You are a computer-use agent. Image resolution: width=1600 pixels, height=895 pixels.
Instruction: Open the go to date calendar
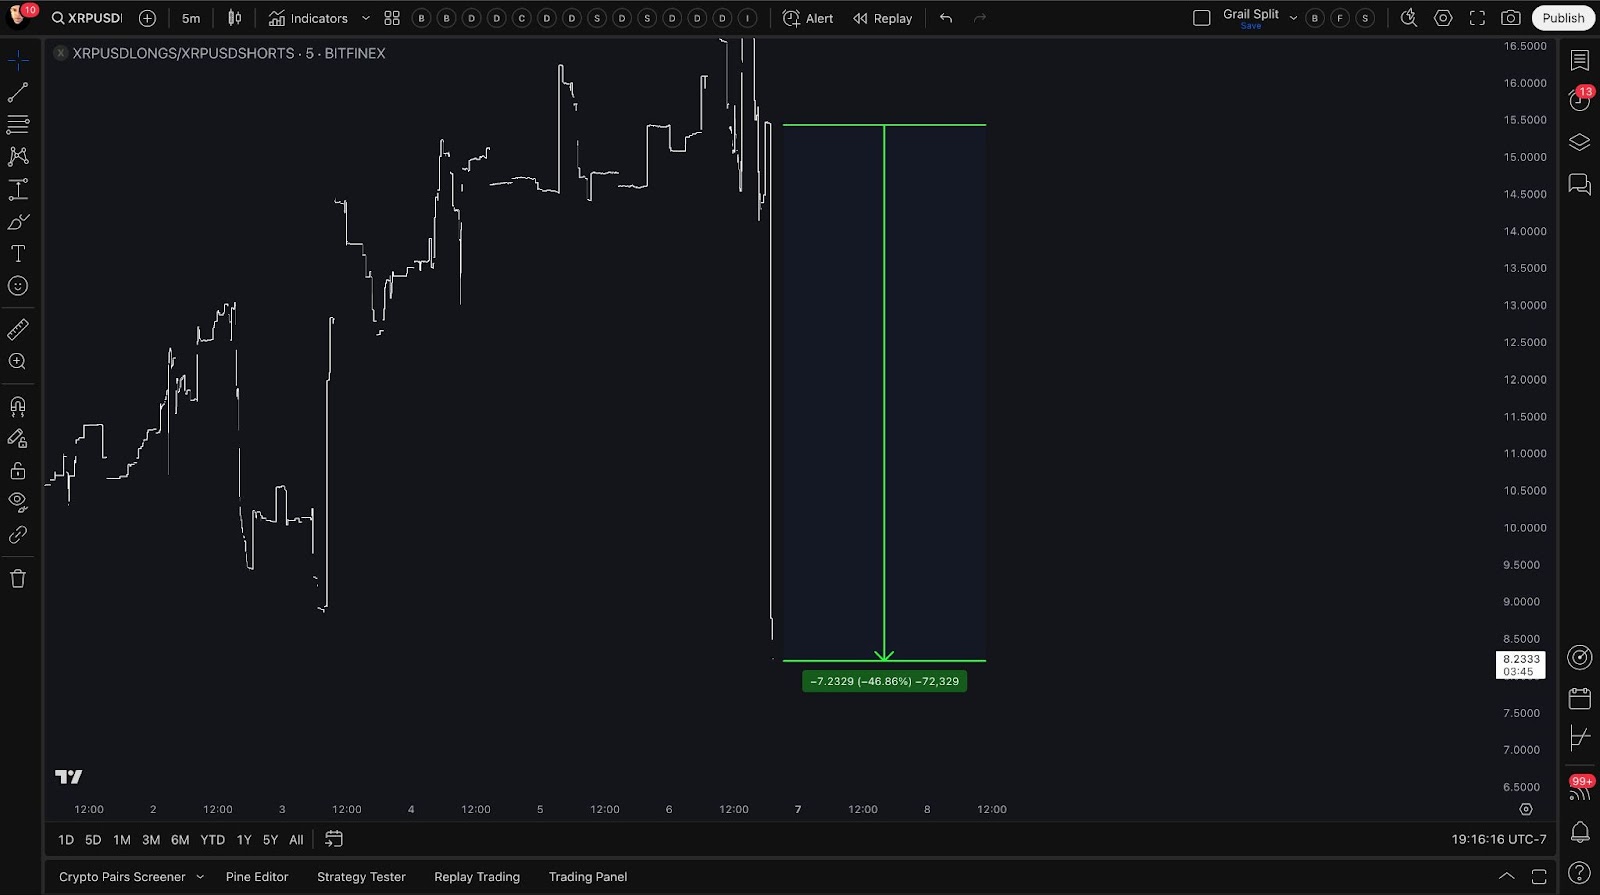click(x=334, y=839)
